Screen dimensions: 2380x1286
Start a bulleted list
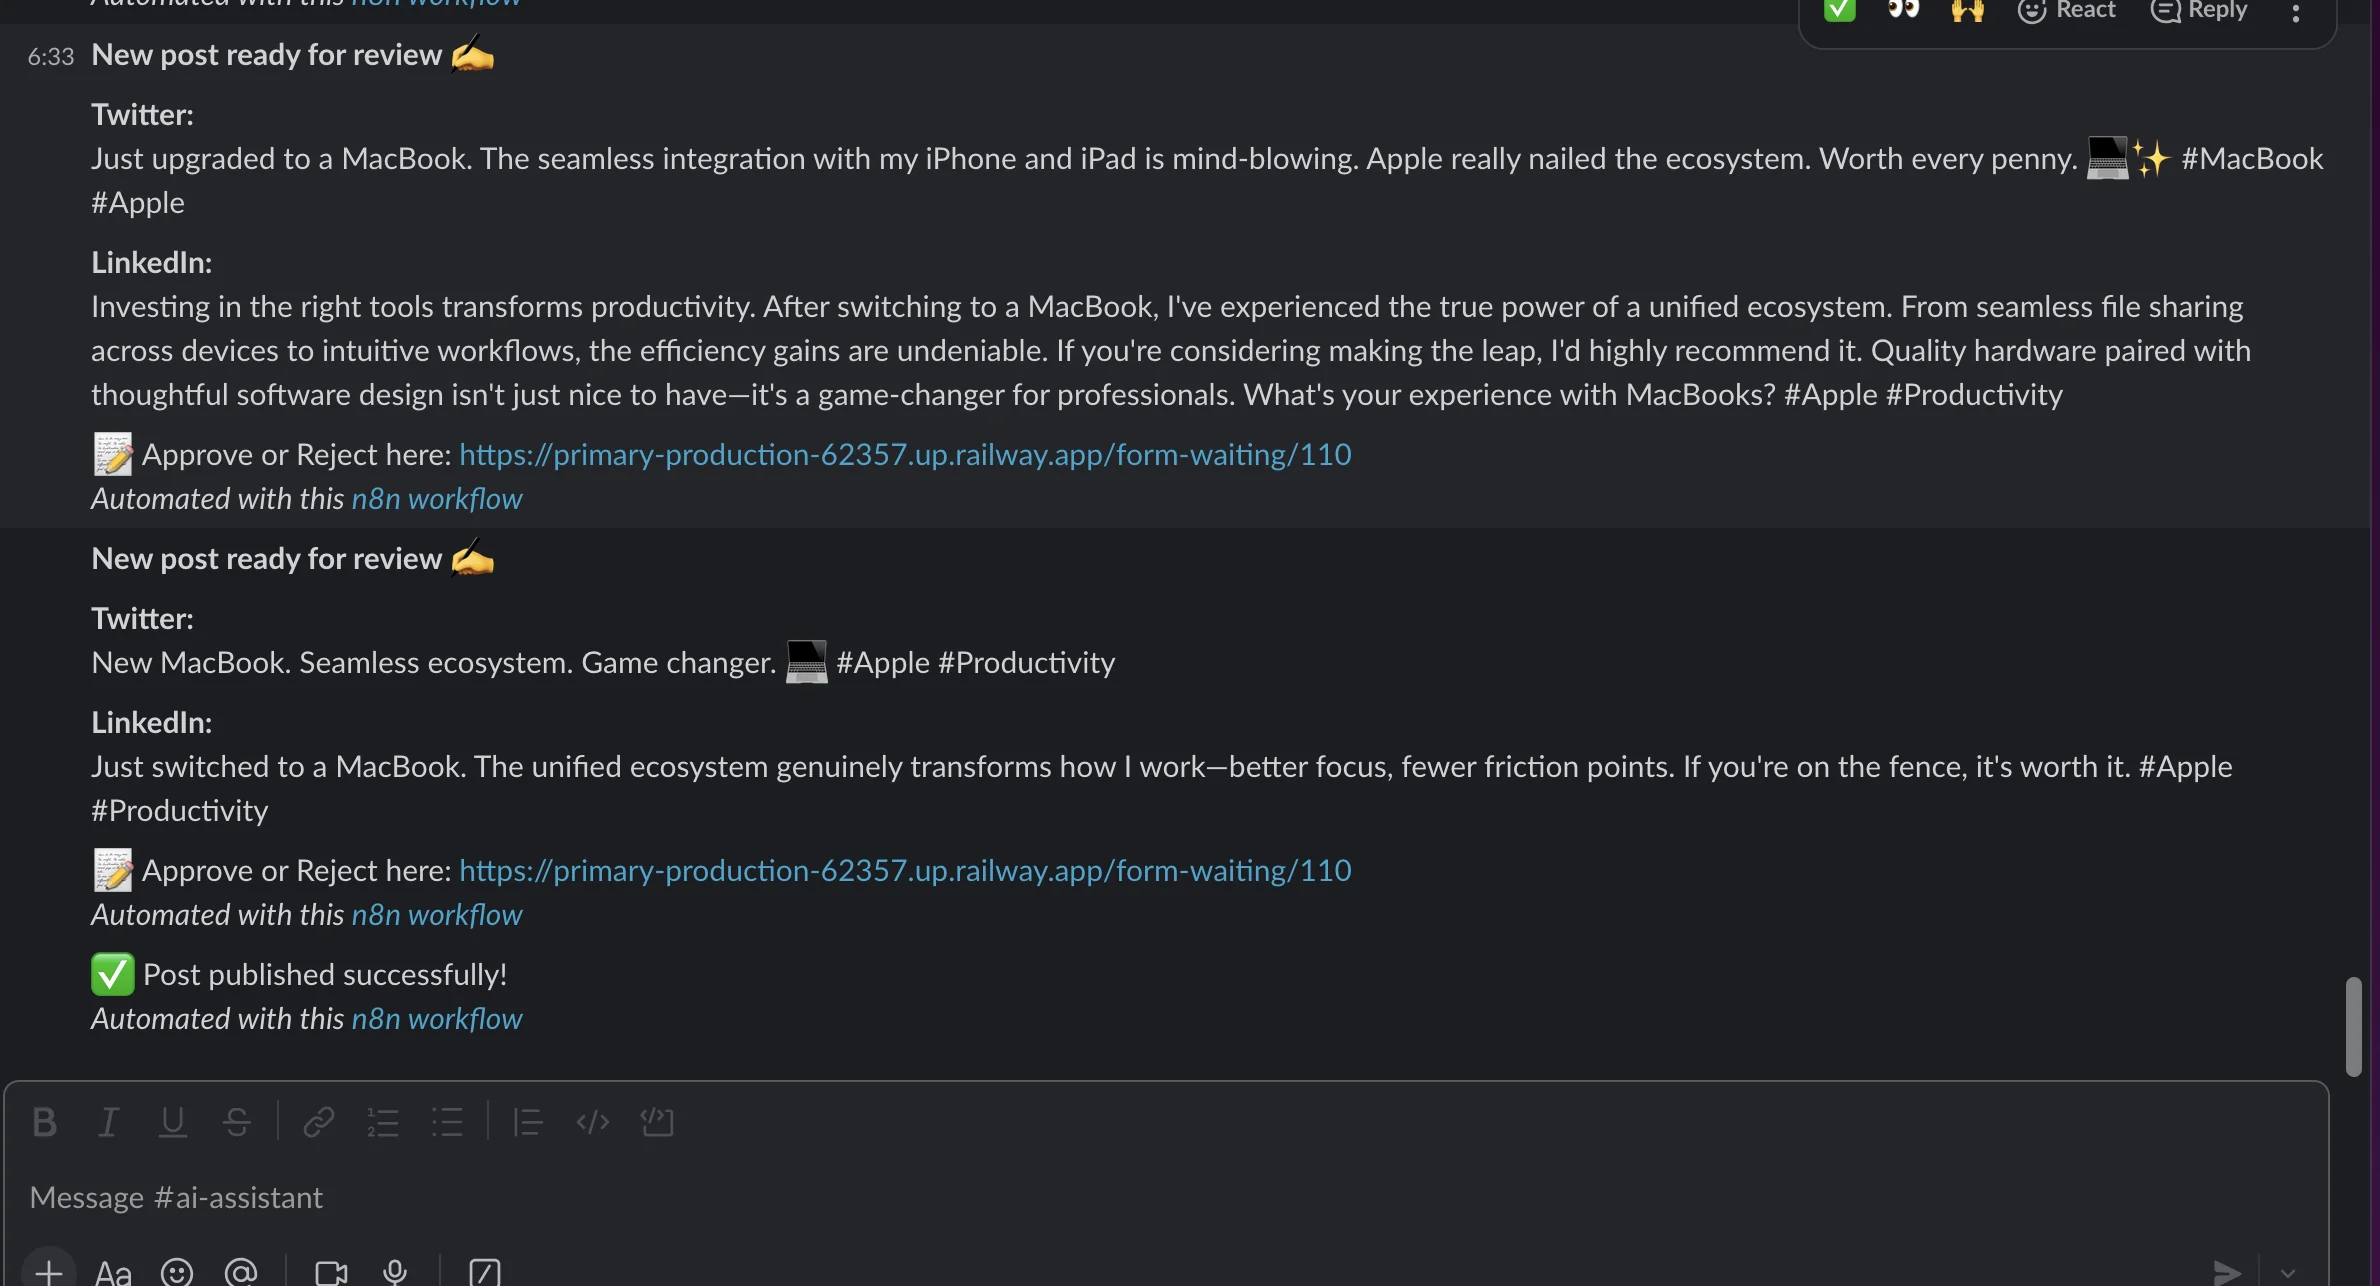(x=447, y=1122)
